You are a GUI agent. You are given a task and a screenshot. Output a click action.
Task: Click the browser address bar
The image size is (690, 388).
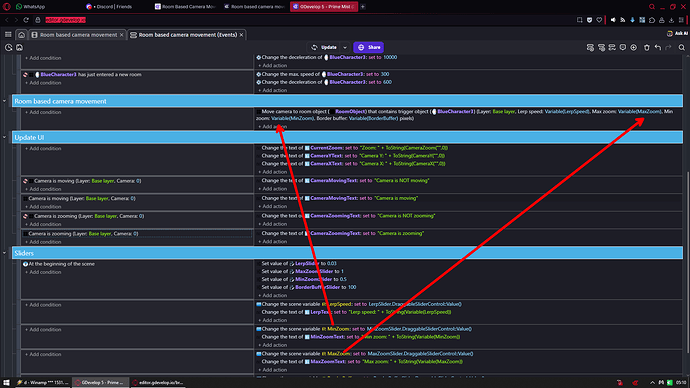pos(304,20)
